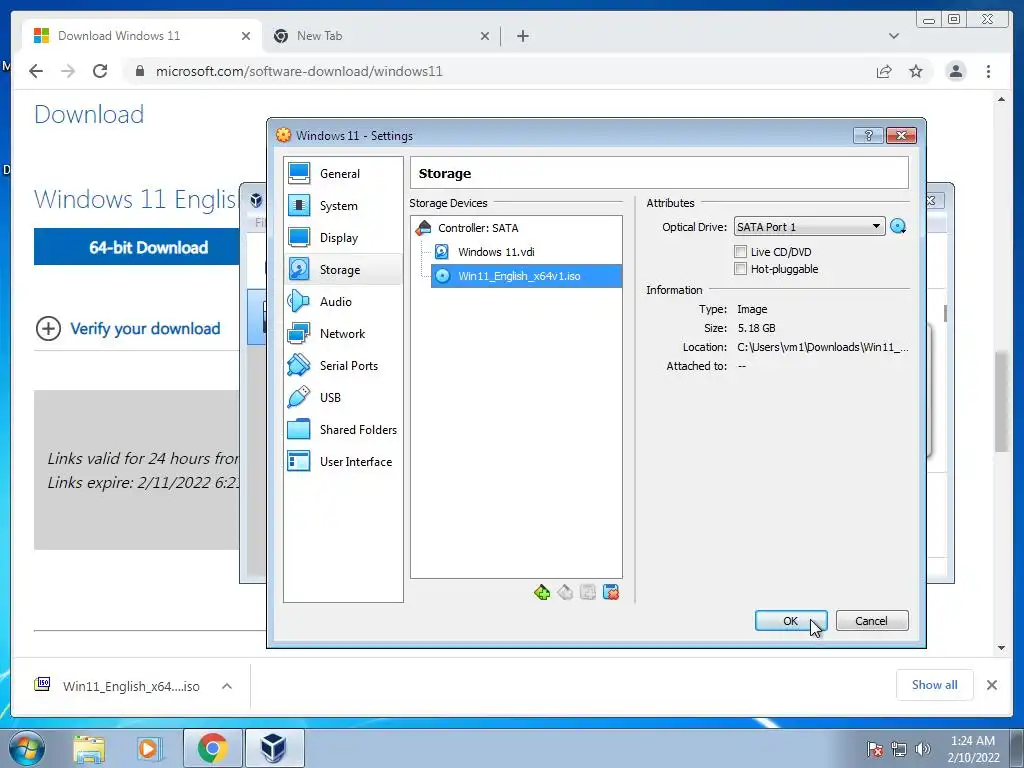Click Show all downloads
The width and height of the screenshot is (1024, 768).
pos(935,684)
